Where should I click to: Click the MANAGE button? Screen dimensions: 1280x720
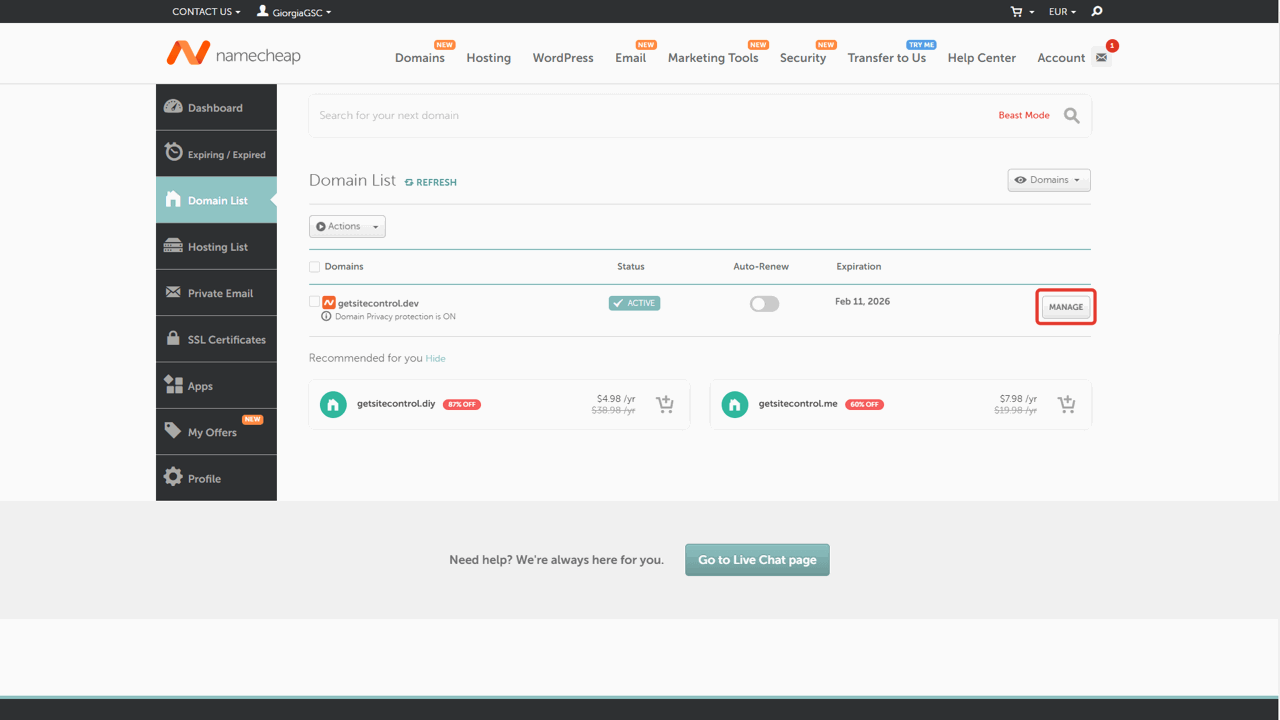pyautogui.click(x=1066, y=307)
